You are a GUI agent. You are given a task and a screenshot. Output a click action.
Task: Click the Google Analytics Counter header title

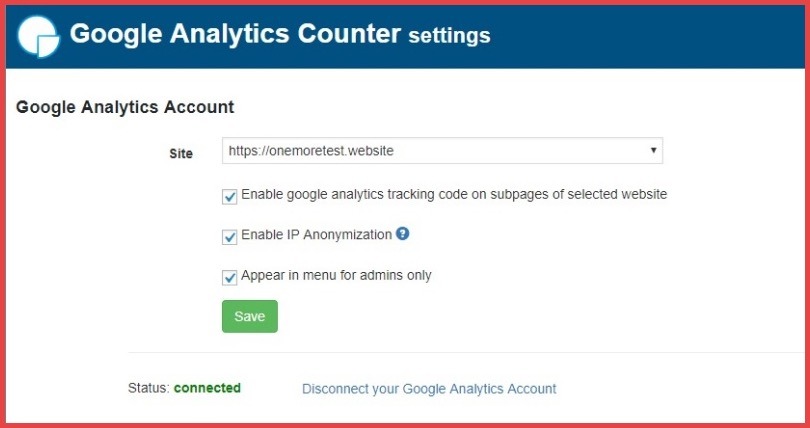tap(235, 35)
